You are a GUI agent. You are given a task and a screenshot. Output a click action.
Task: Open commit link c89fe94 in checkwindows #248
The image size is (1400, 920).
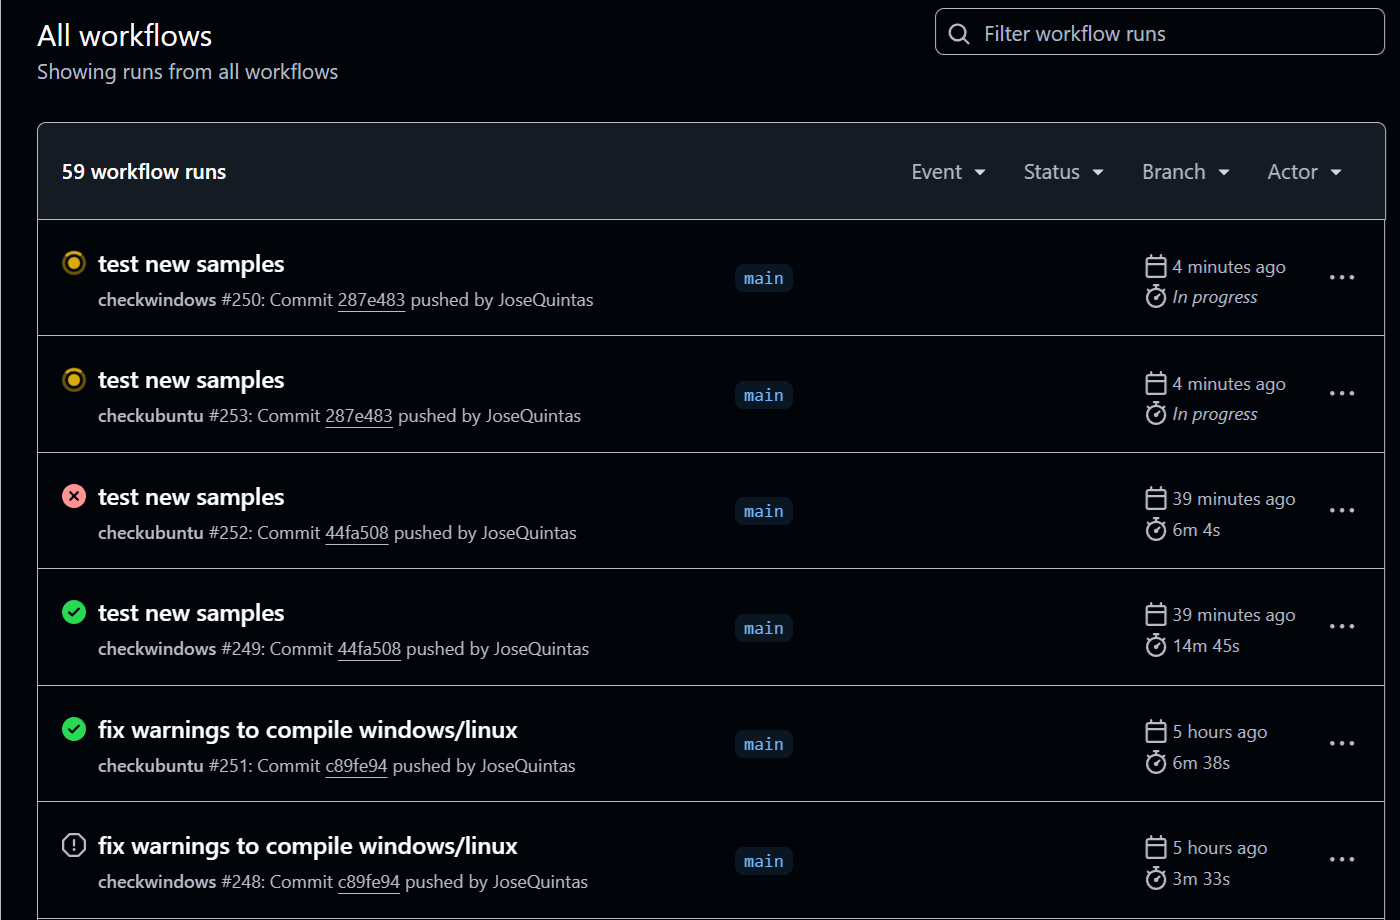tap(369, 882)
